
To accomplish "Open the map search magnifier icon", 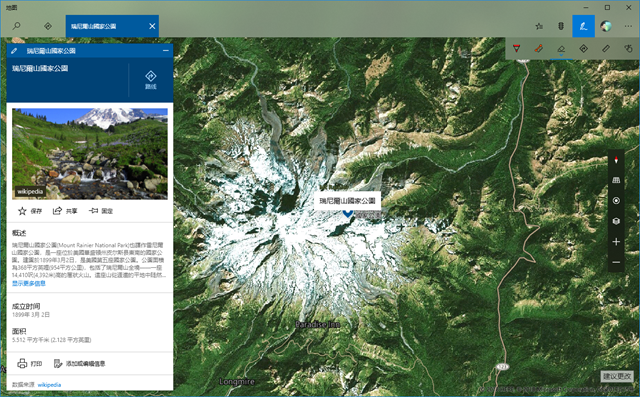I will point(16,26).
